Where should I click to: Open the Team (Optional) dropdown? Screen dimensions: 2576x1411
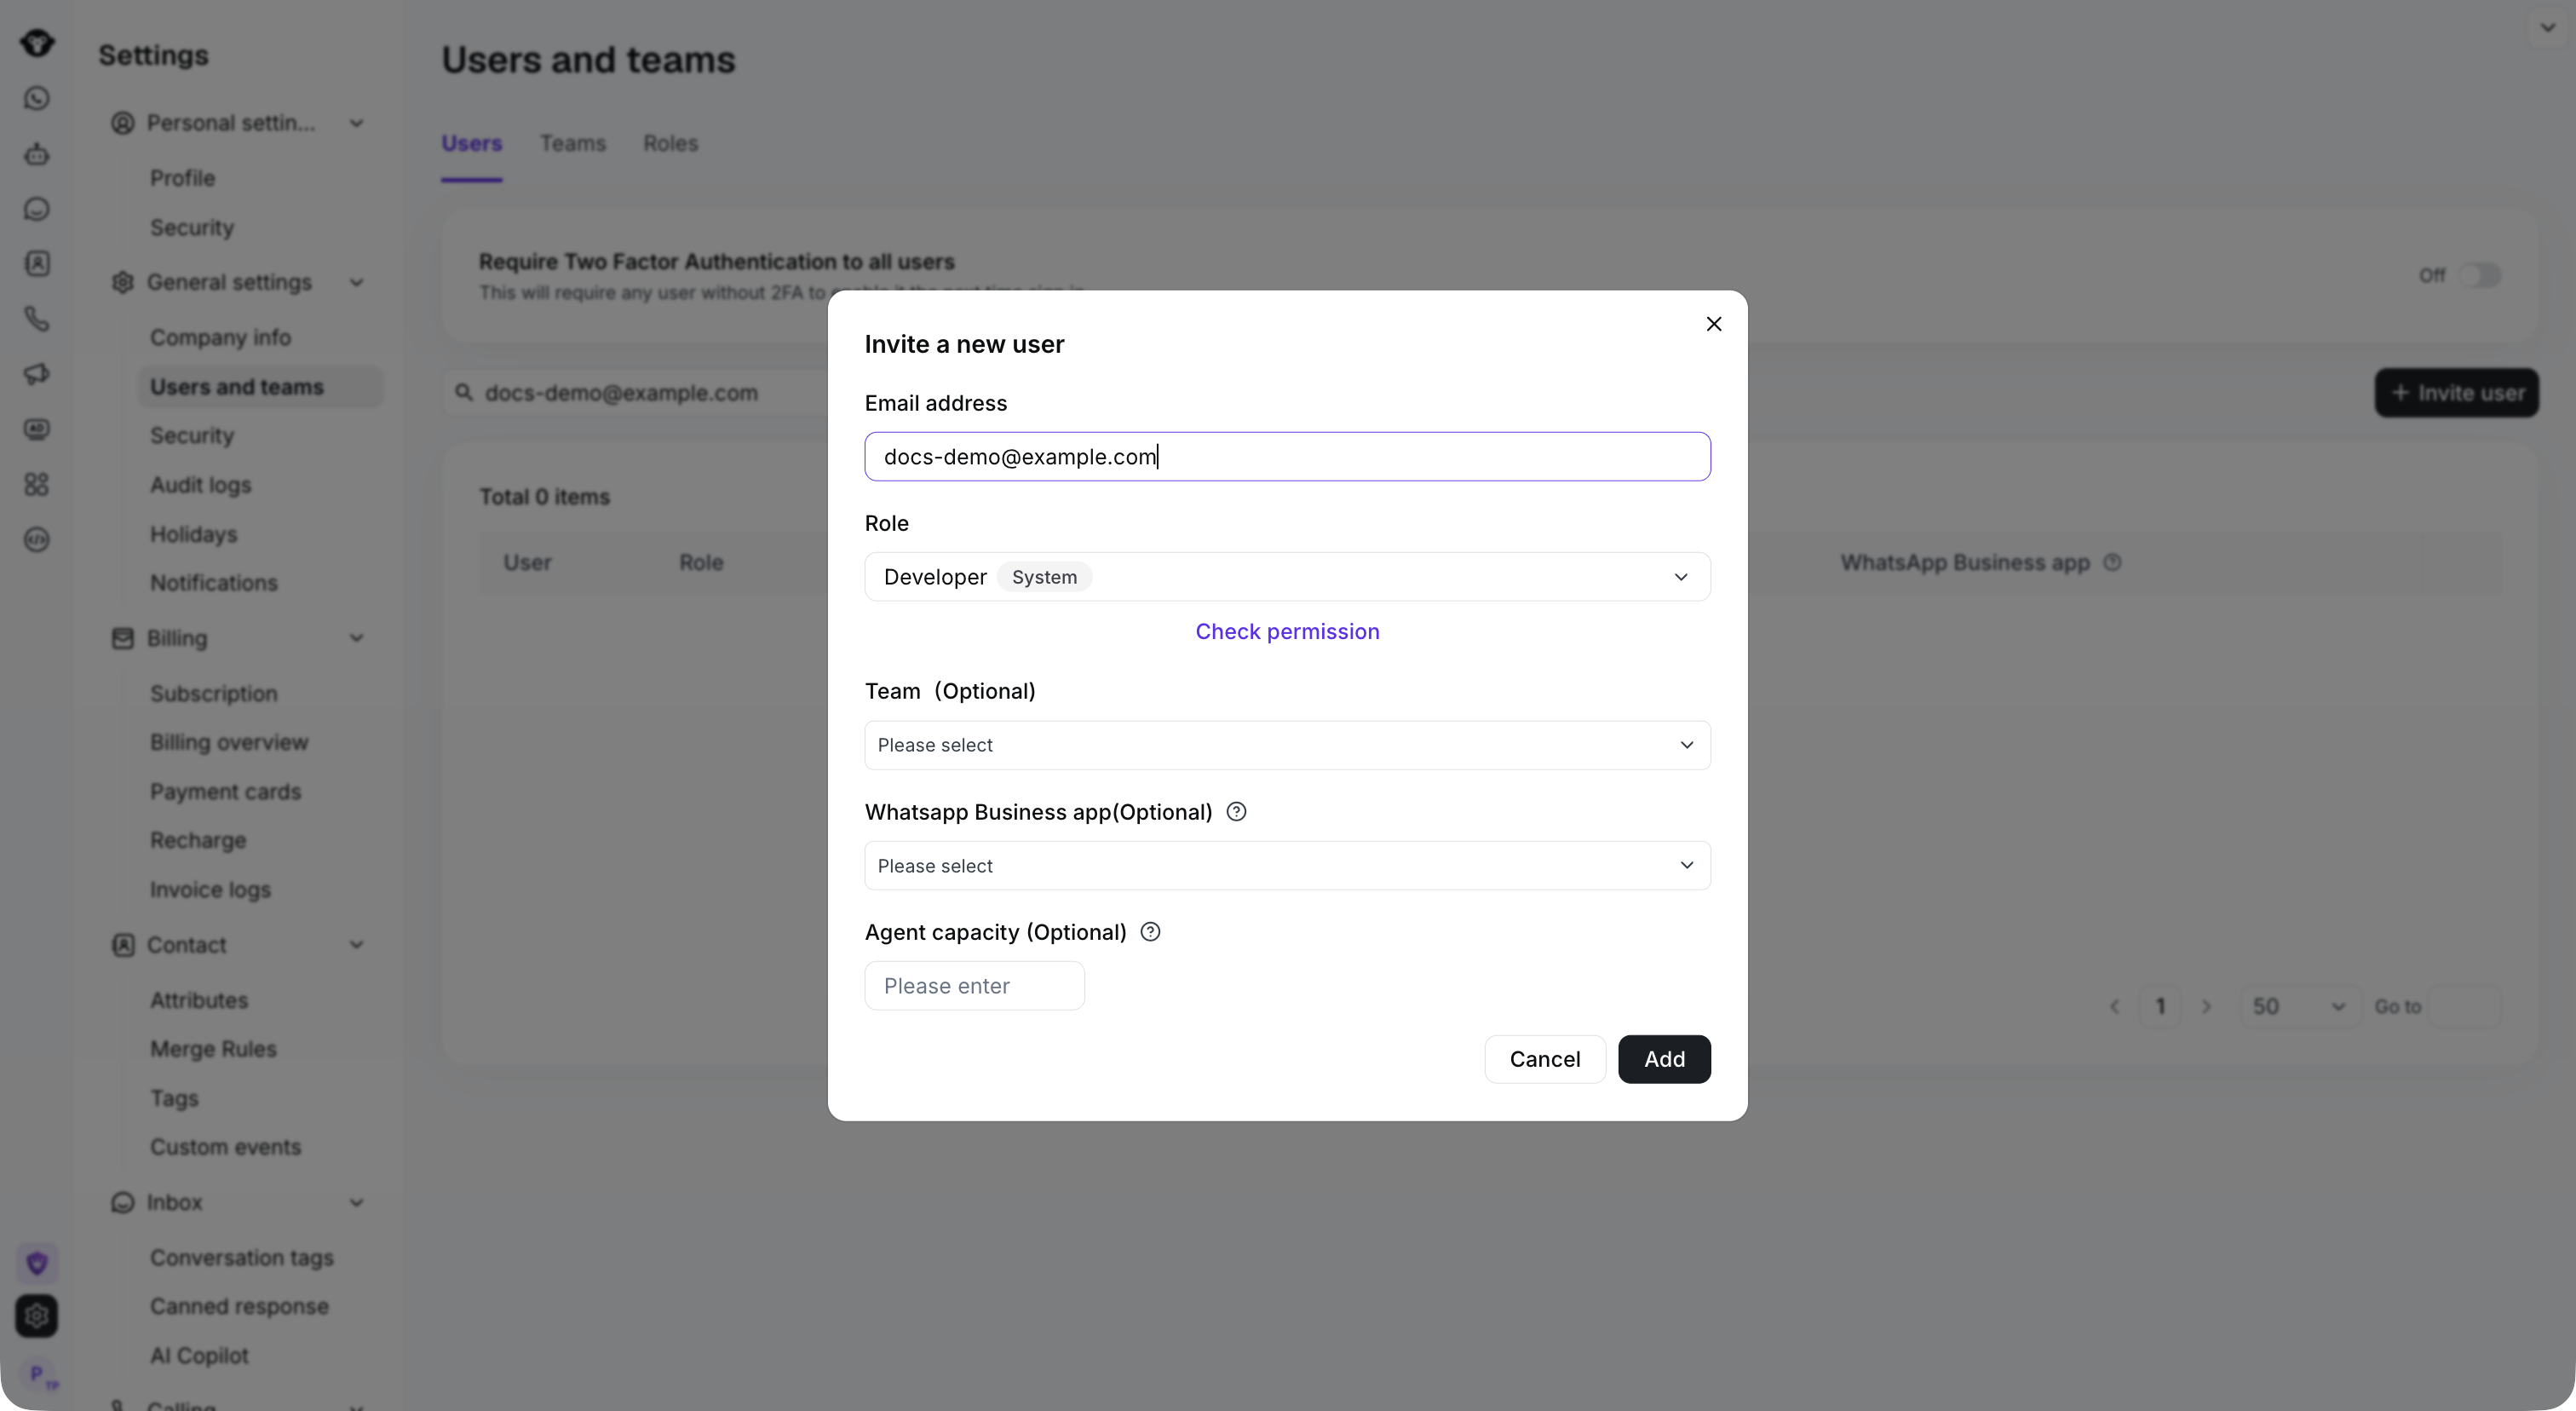1287,745
